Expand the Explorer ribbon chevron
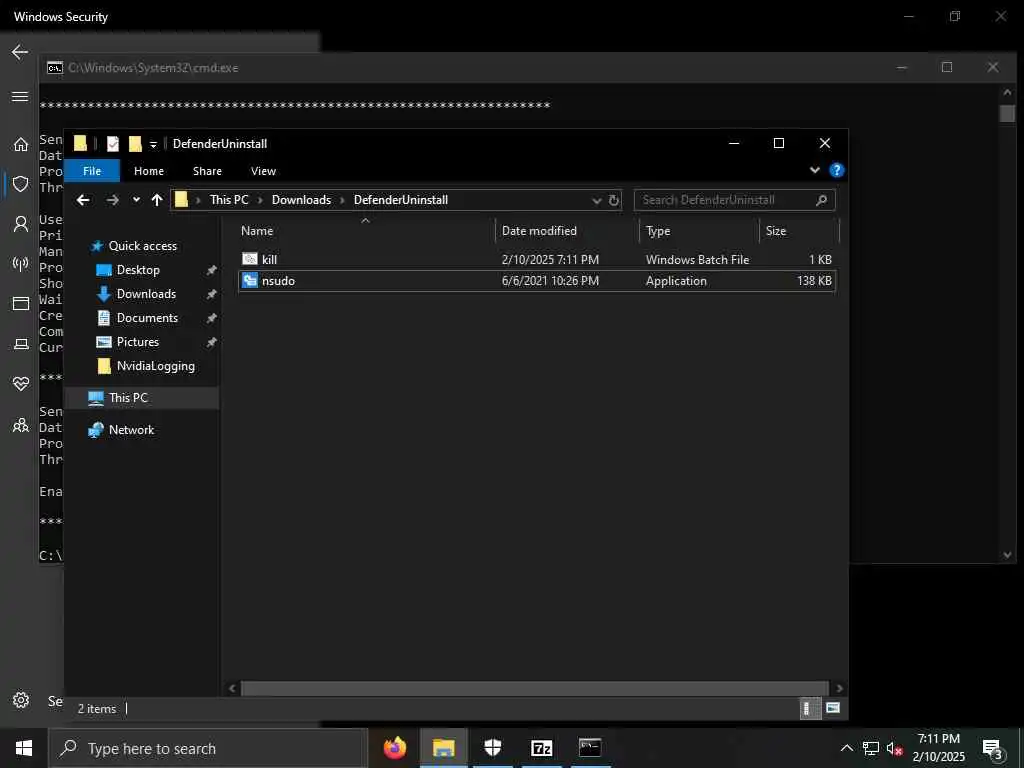1024x768 pixels. coord(814,170)
